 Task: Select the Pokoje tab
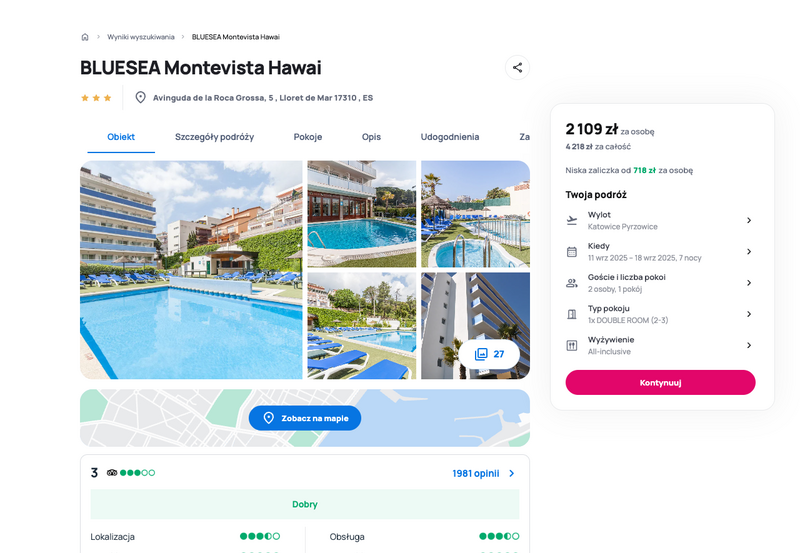[x=308, y=137]
